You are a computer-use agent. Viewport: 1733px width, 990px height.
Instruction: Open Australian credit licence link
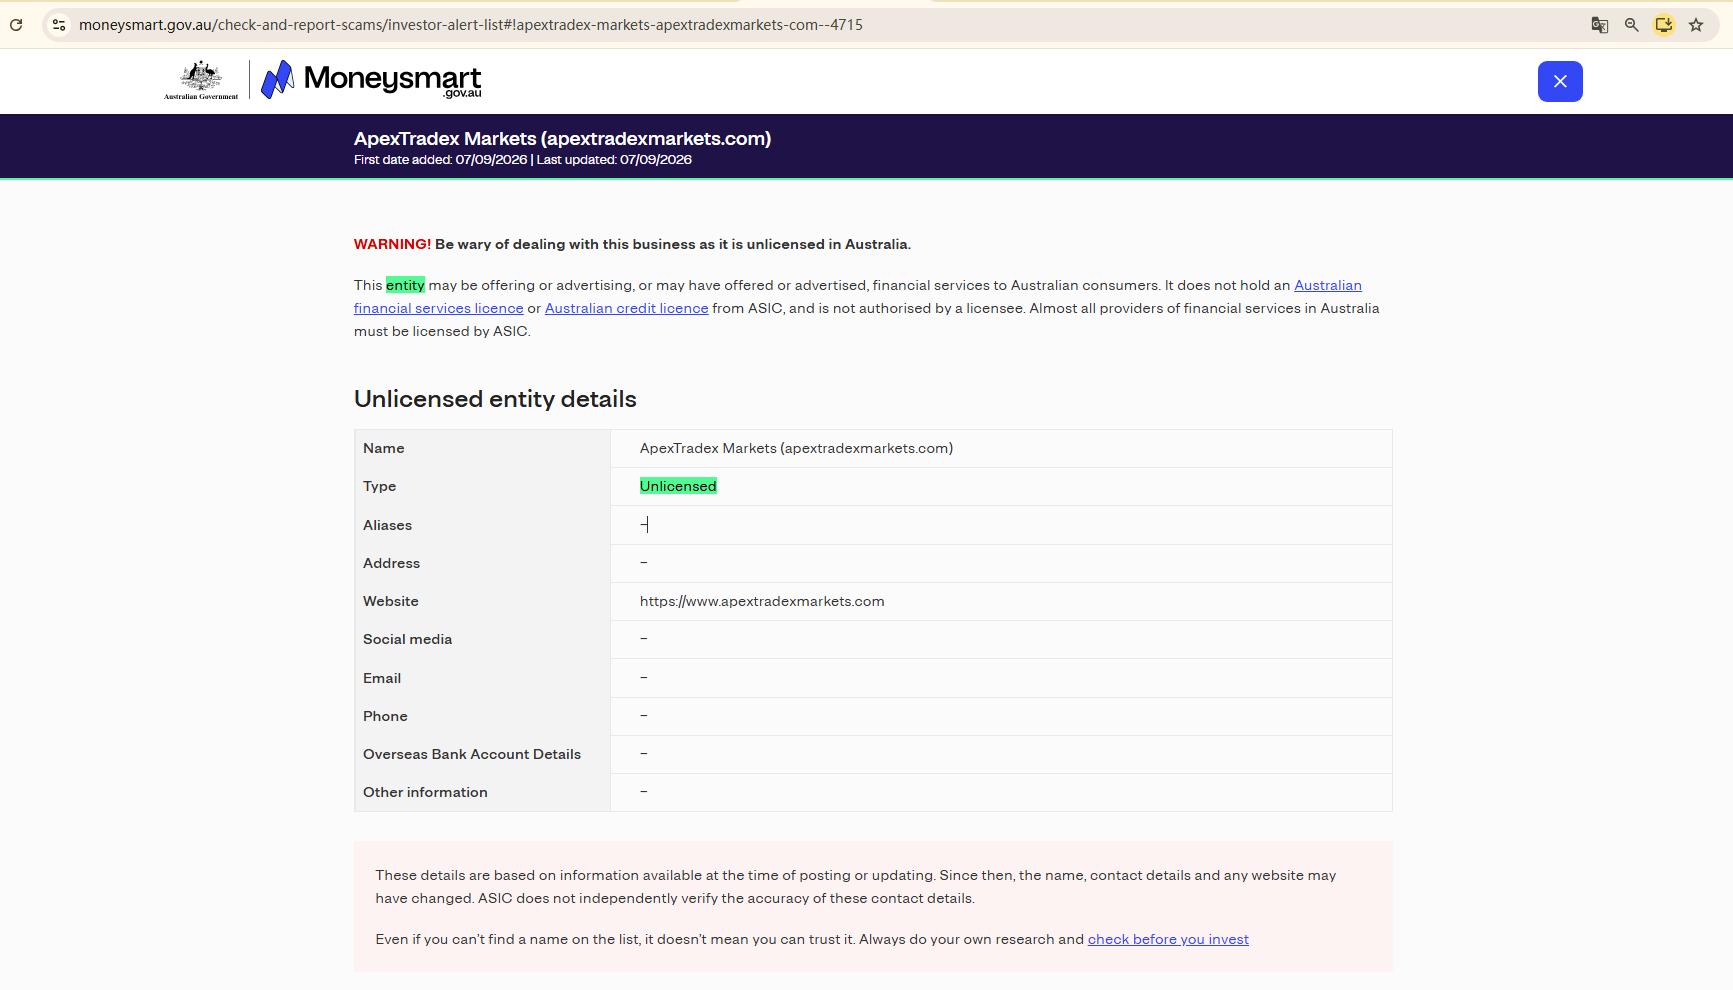pos(626,308)
